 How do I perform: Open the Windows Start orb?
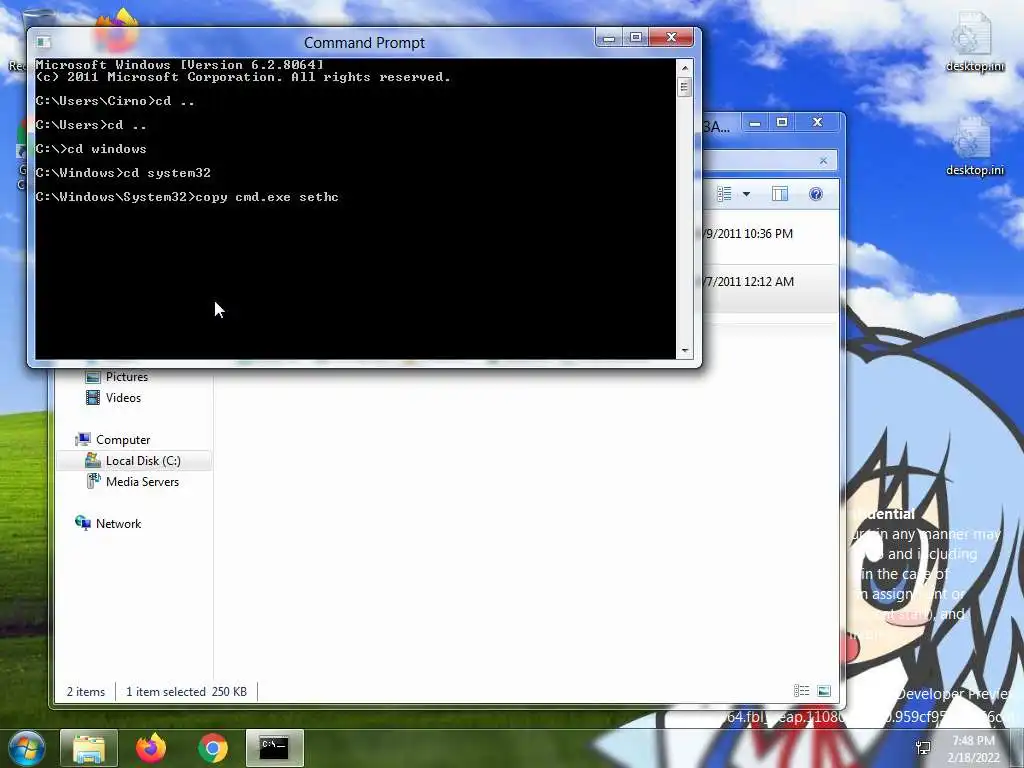(x=26, y=748)
